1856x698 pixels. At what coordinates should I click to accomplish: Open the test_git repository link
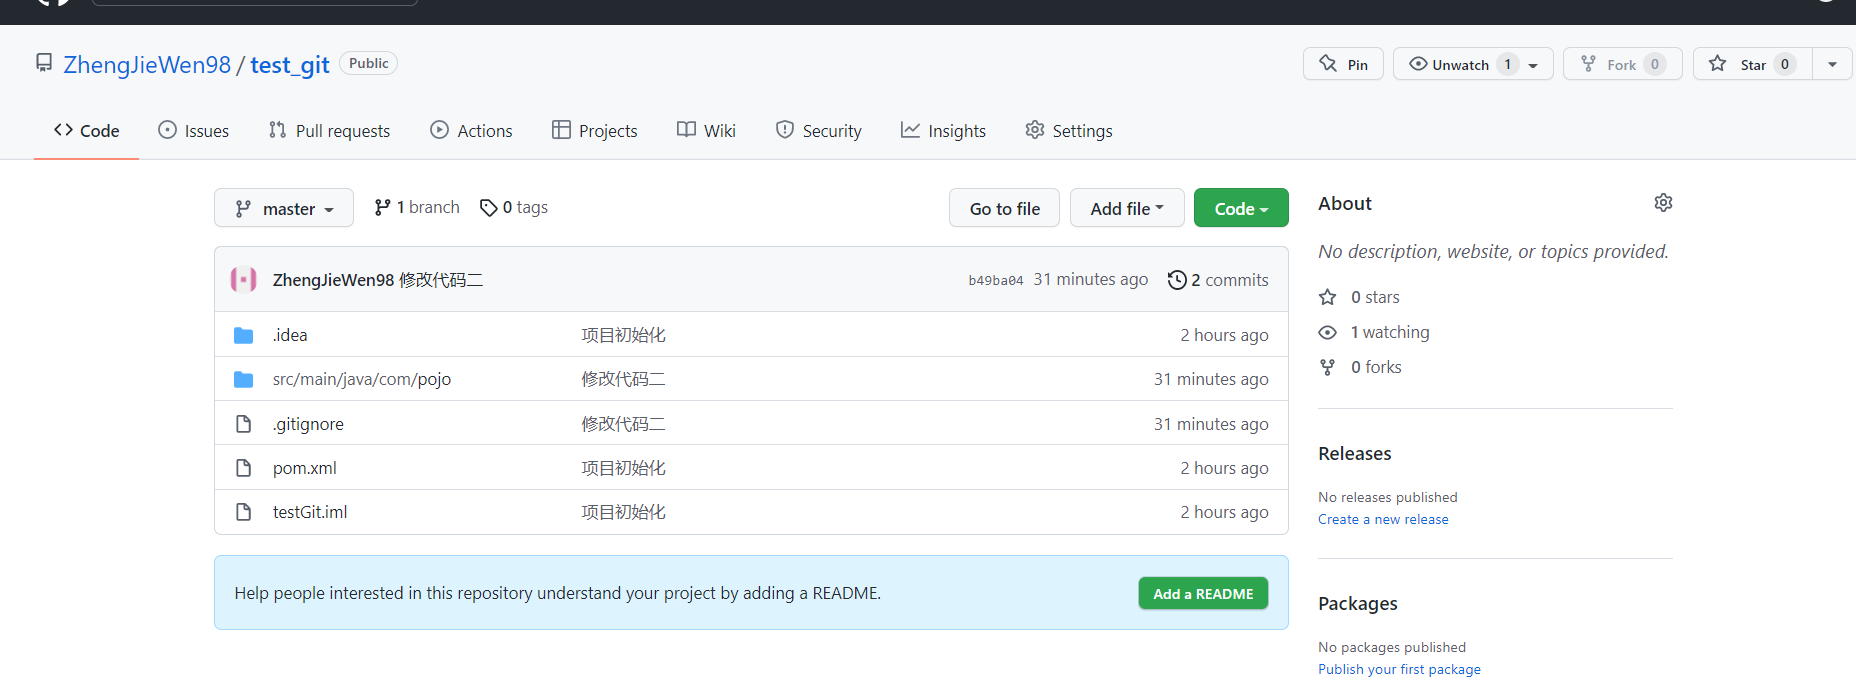tap(290, 65)
